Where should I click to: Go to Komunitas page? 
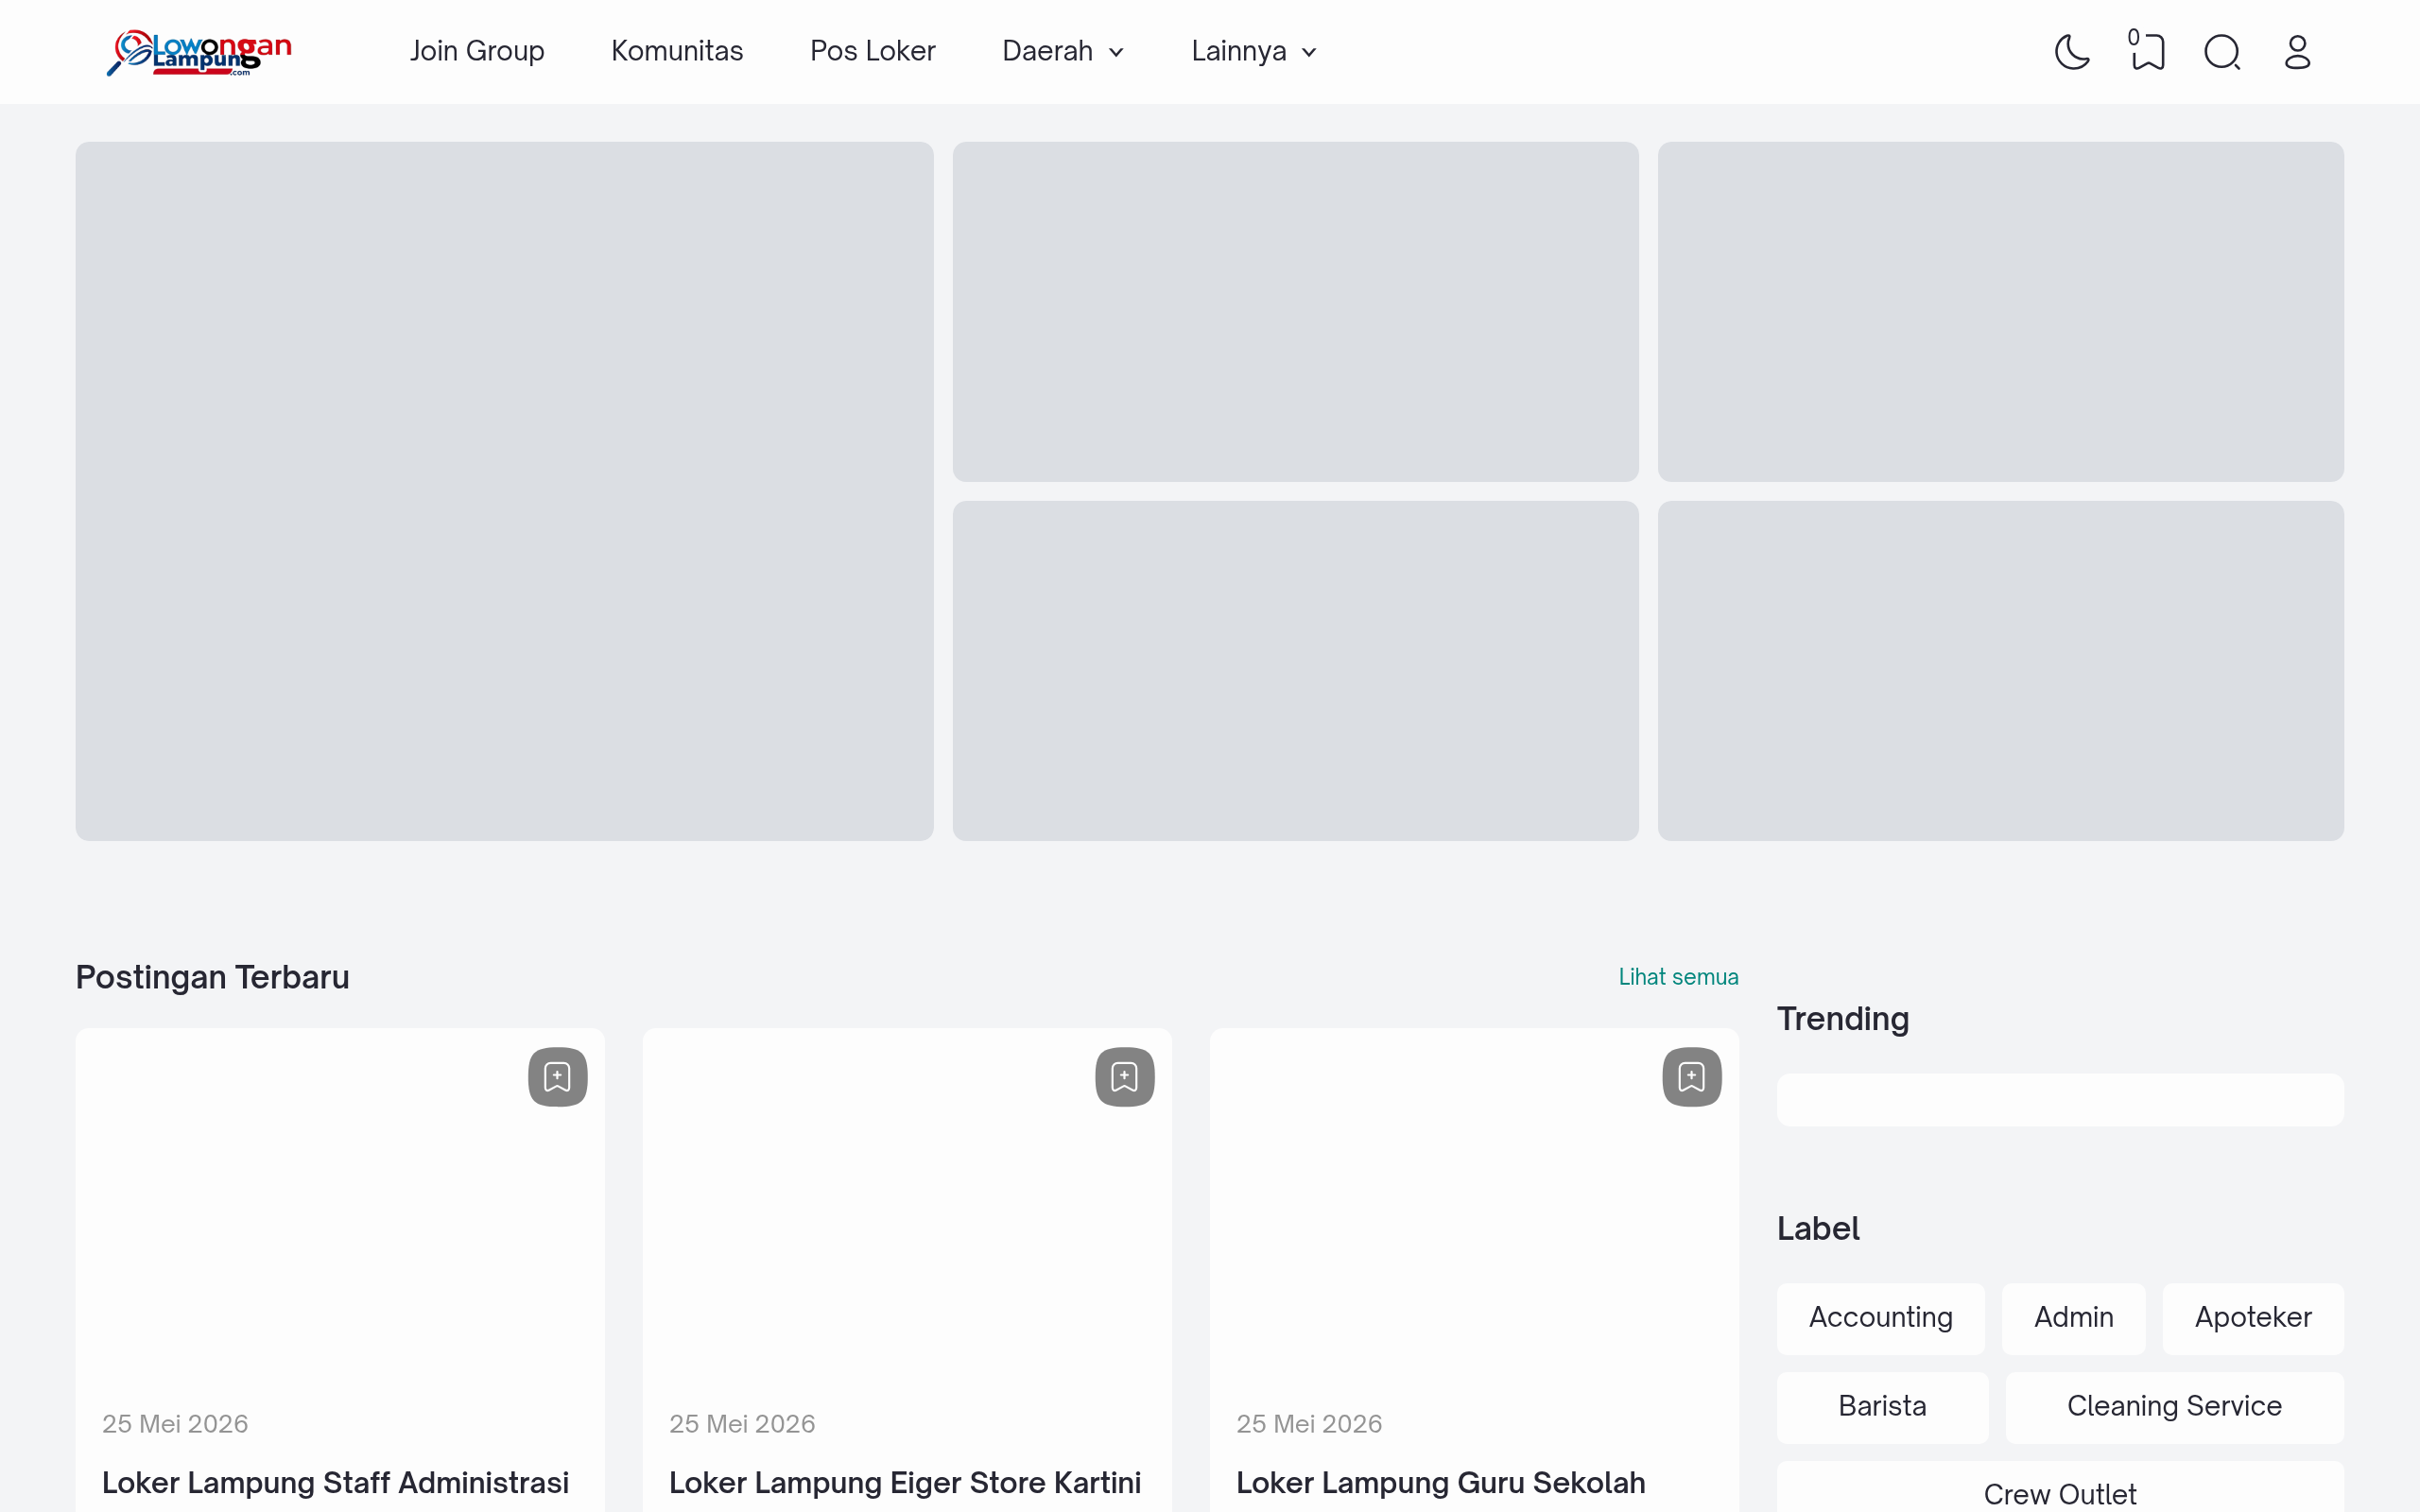click(x=677, y=51)
